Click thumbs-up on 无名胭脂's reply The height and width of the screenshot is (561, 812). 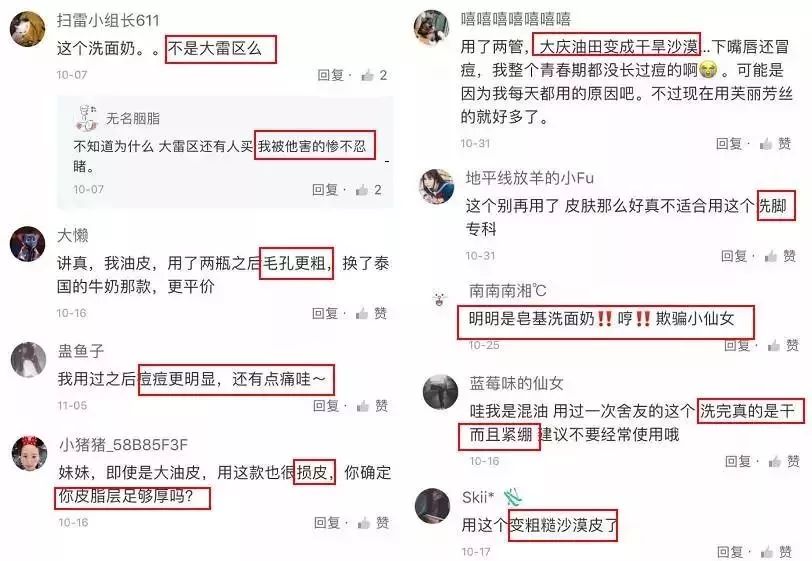point(361,190)
